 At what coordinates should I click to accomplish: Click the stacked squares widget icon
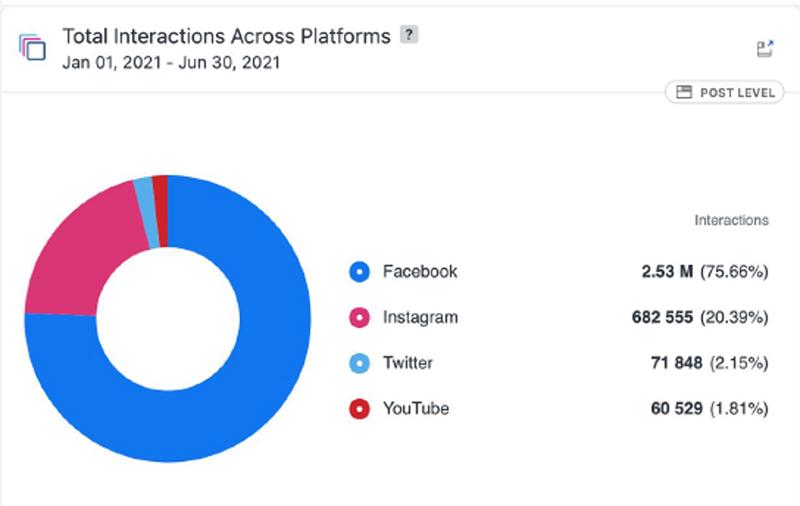coord(32,47)
